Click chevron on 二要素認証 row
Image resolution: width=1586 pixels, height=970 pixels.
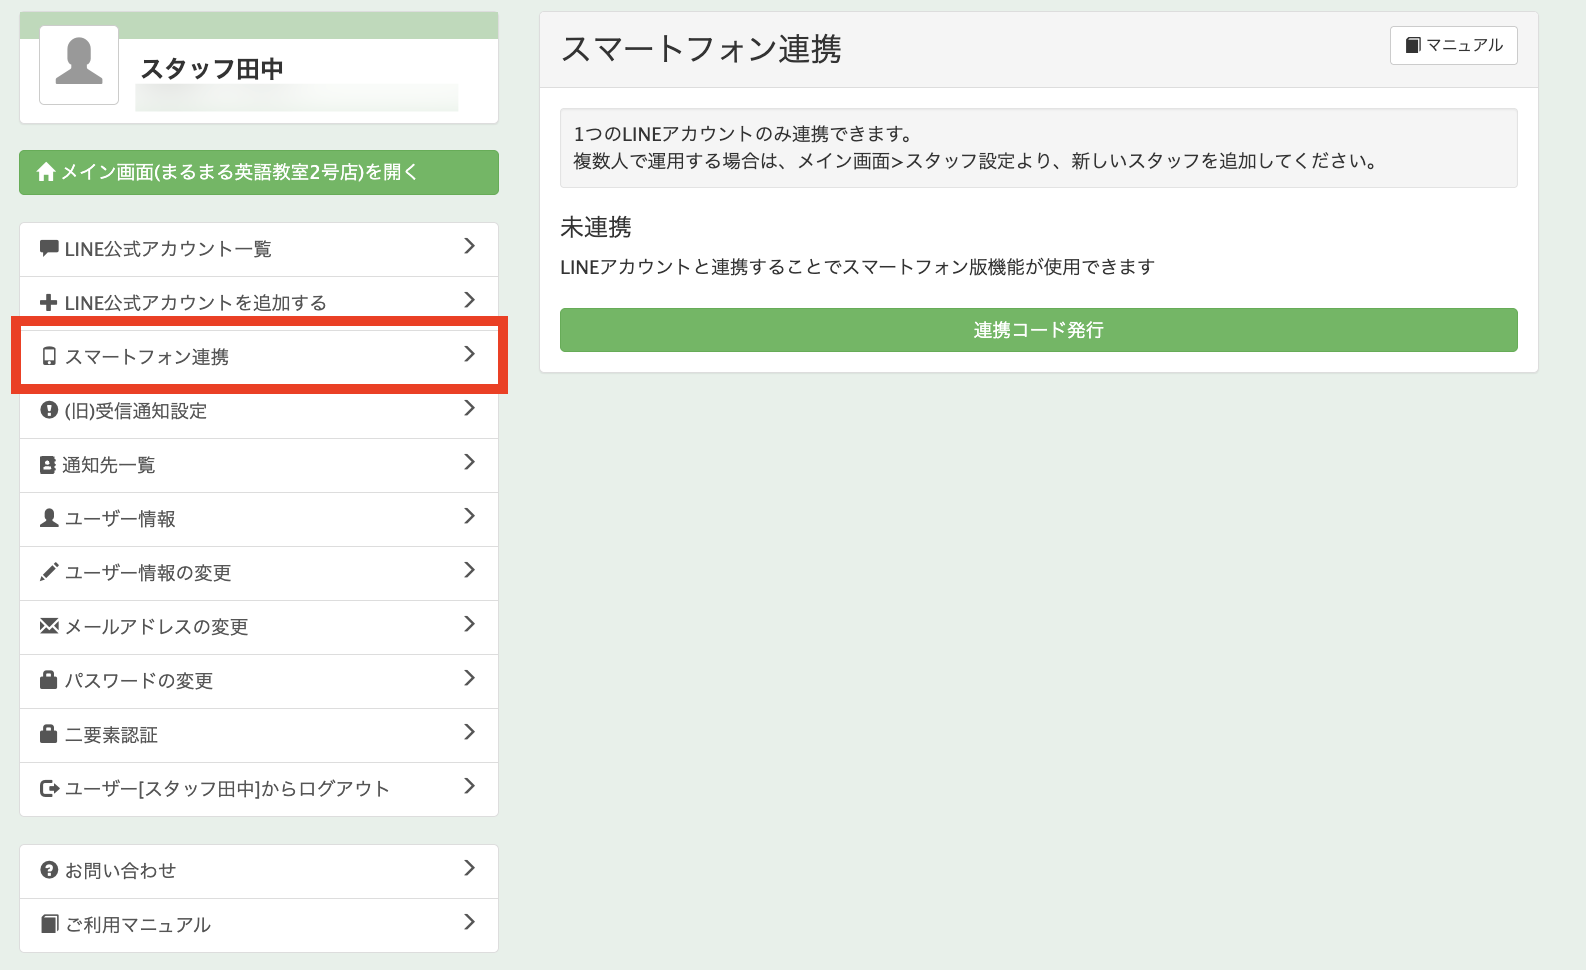470,732
